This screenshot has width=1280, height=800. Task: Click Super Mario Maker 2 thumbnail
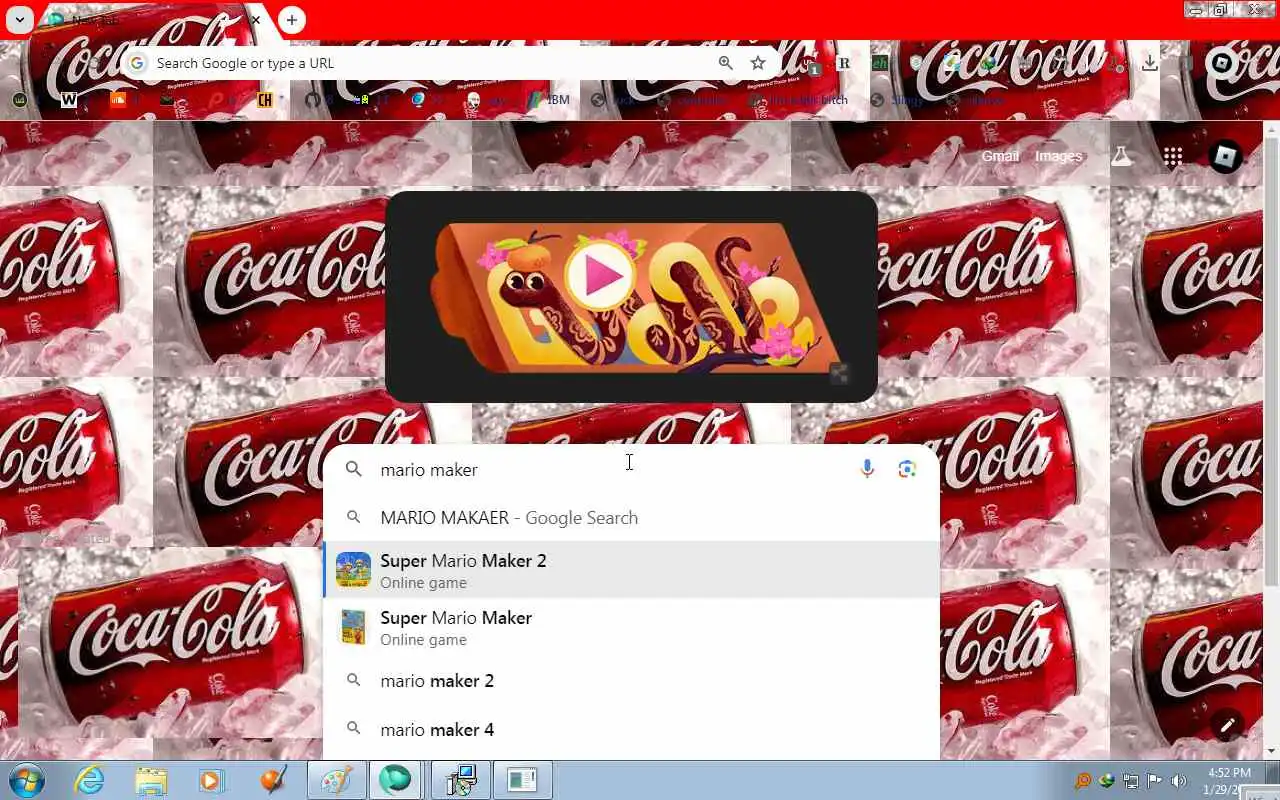click(353, 570)
